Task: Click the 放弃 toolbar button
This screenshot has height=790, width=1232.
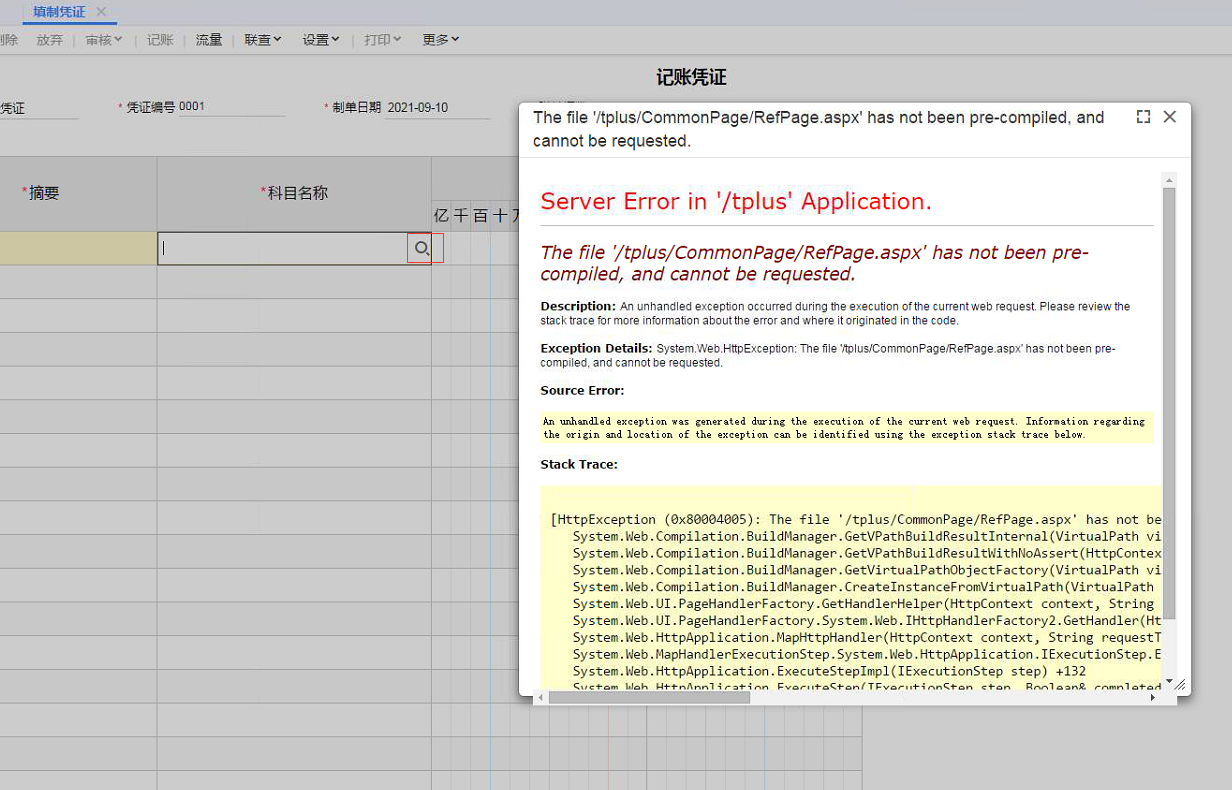Action: tap(50, 40)
